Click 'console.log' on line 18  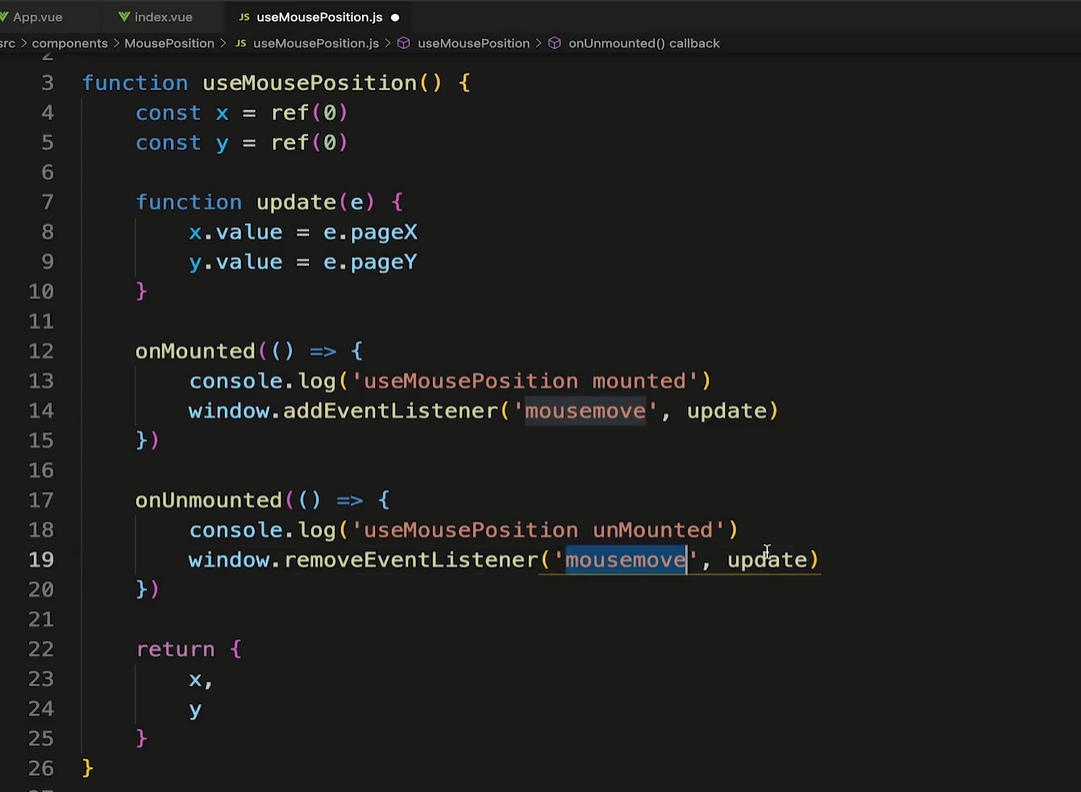(x=263, y=530)
